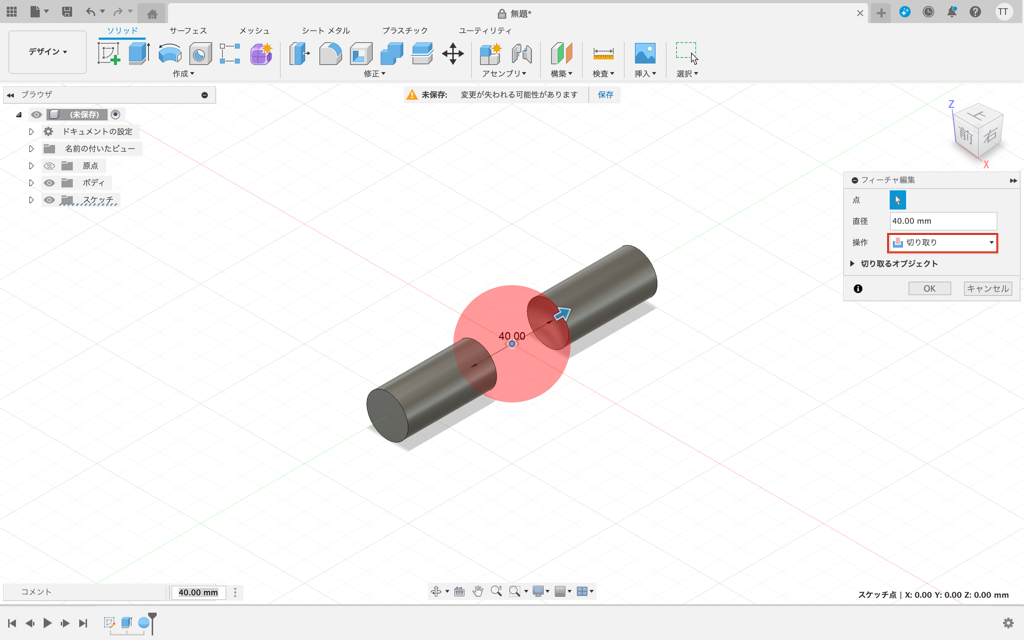Open the デザイン workspace dropdown
Viewport: 1024px width, 640px height.
click(x=48, y=52)
